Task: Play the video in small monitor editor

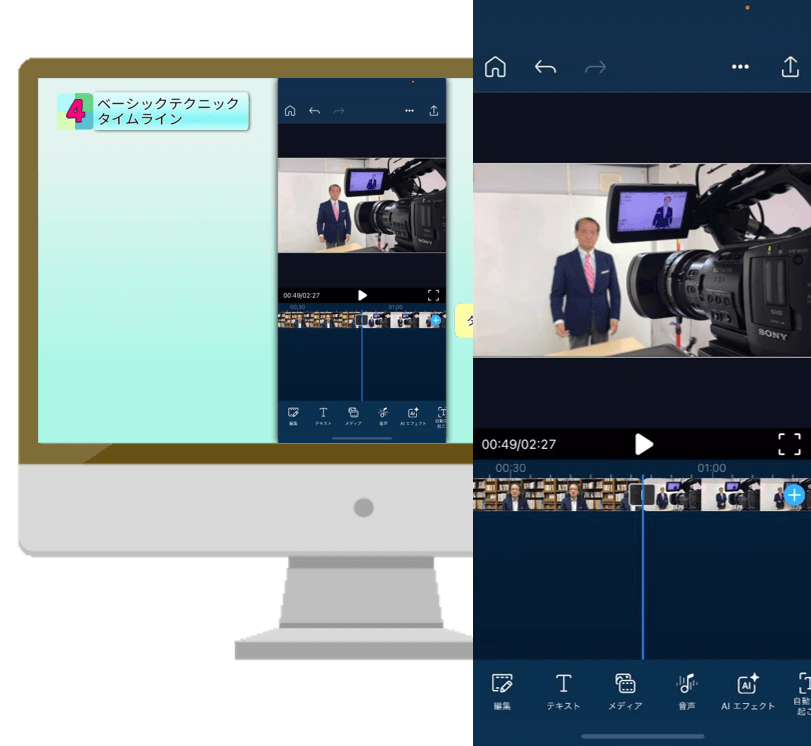Action: [362, 295]
